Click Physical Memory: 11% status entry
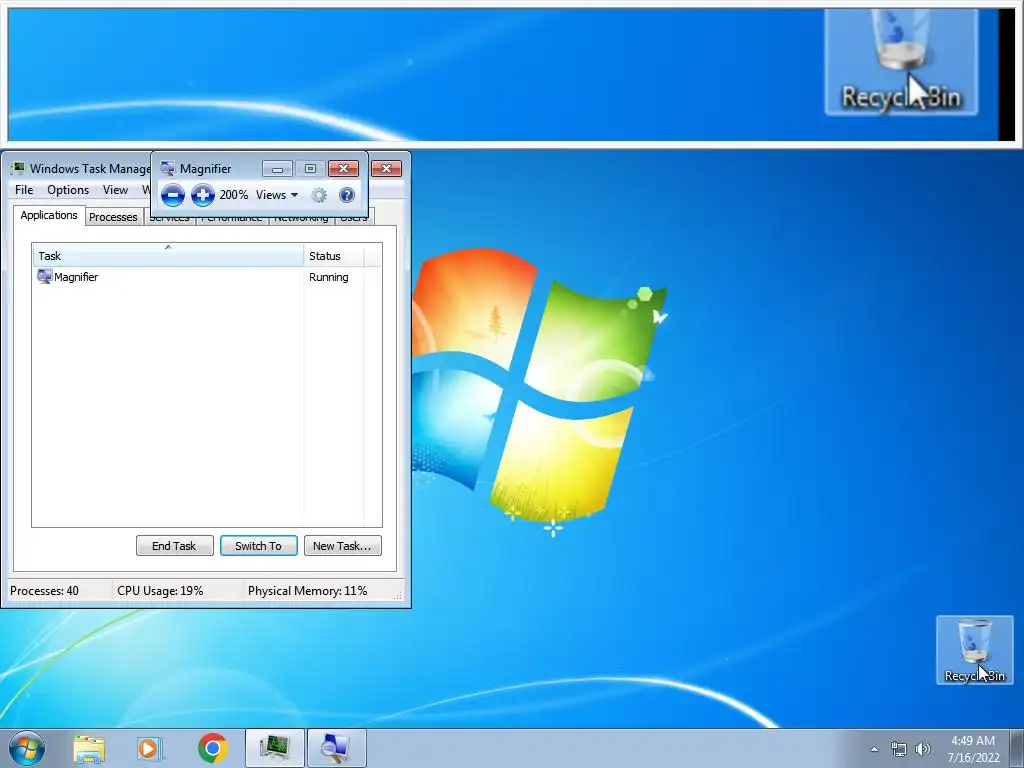The width and height of the screenshot is (1024, 768). click(x=308, y=591)
